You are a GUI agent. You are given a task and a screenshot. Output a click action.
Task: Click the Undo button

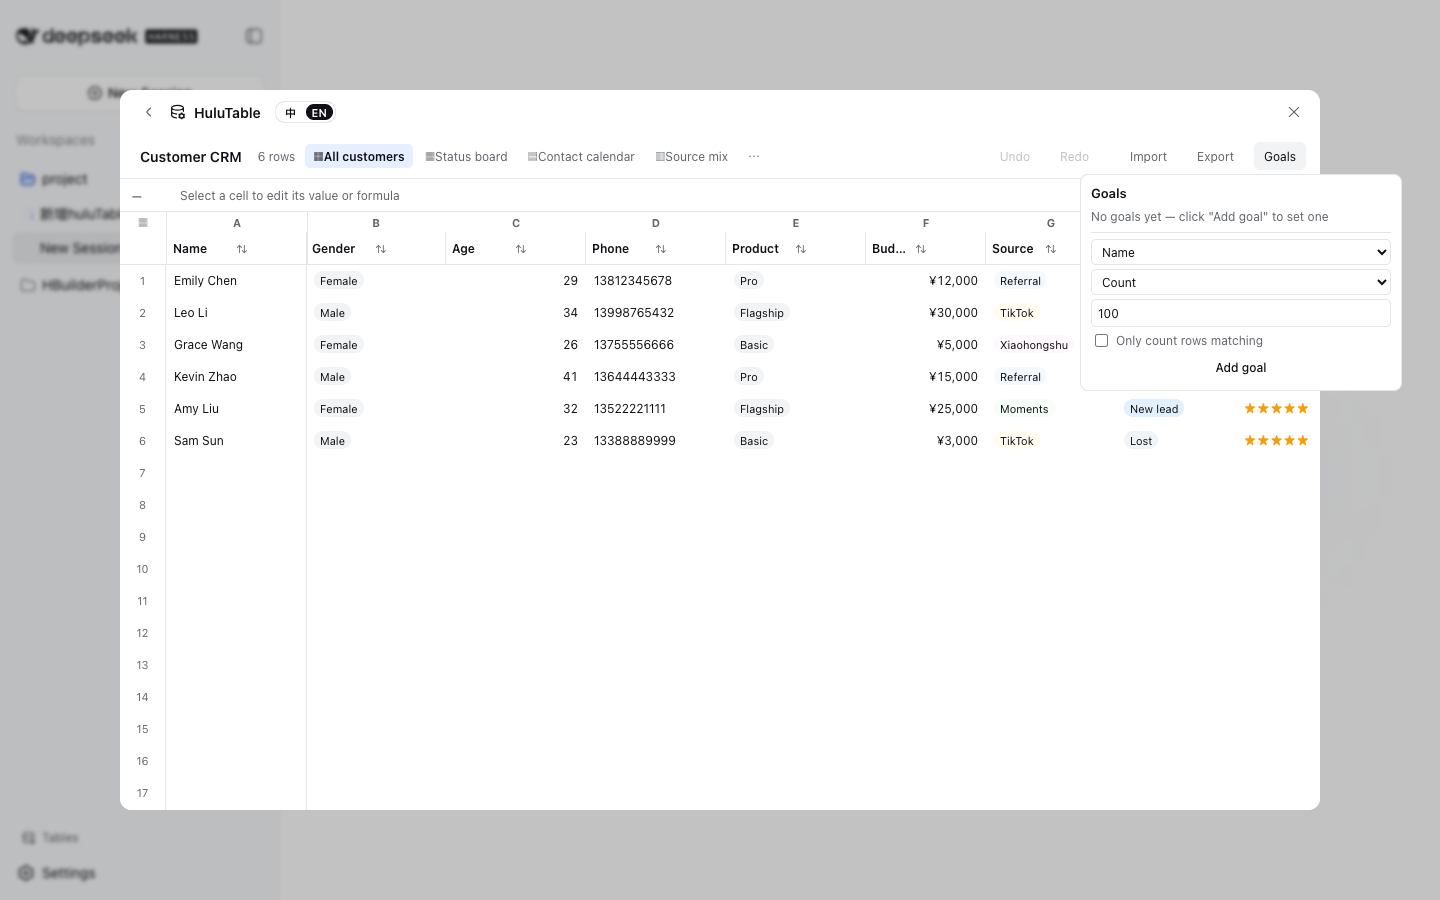1014,156
